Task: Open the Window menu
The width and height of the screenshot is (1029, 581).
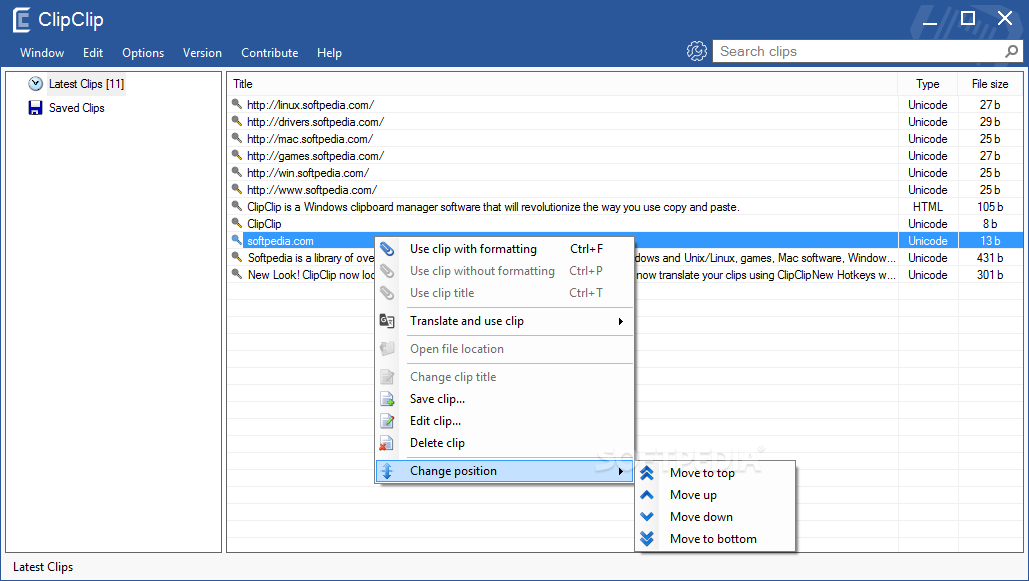Action: point(42,53)
